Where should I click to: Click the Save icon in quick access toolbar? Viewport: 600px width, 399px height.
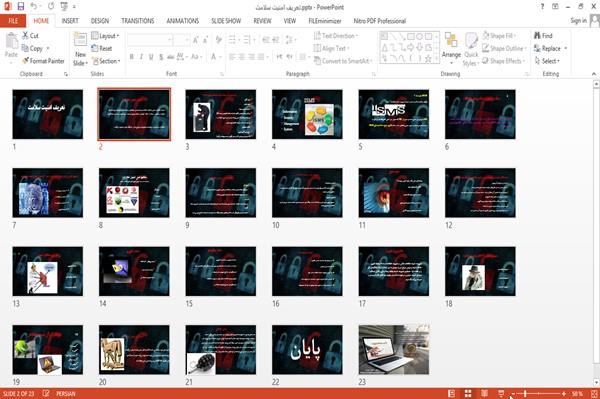[x=21, y=7]
